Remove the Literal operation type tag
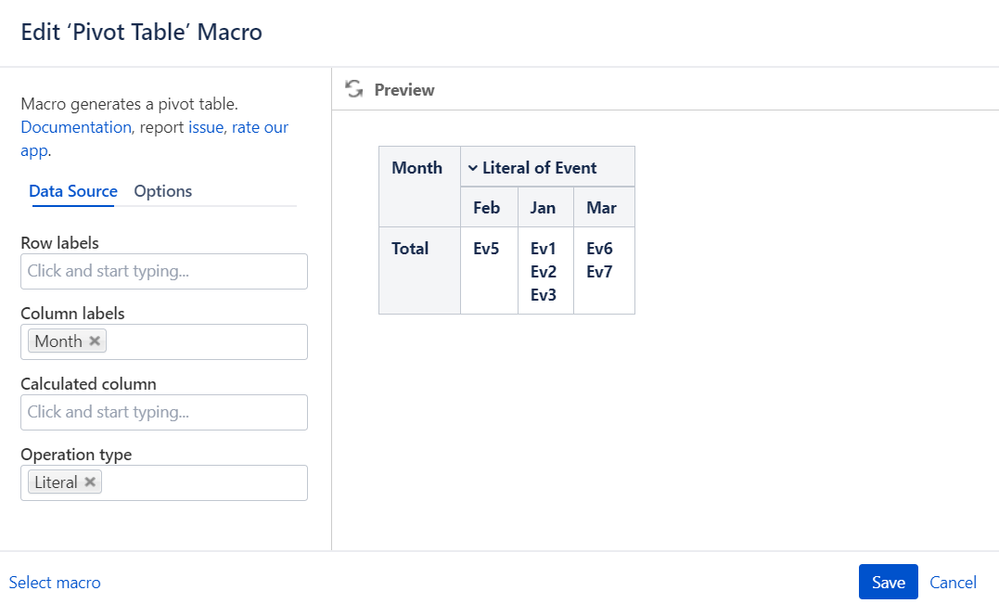999x605 pixels. pos(90,482)
